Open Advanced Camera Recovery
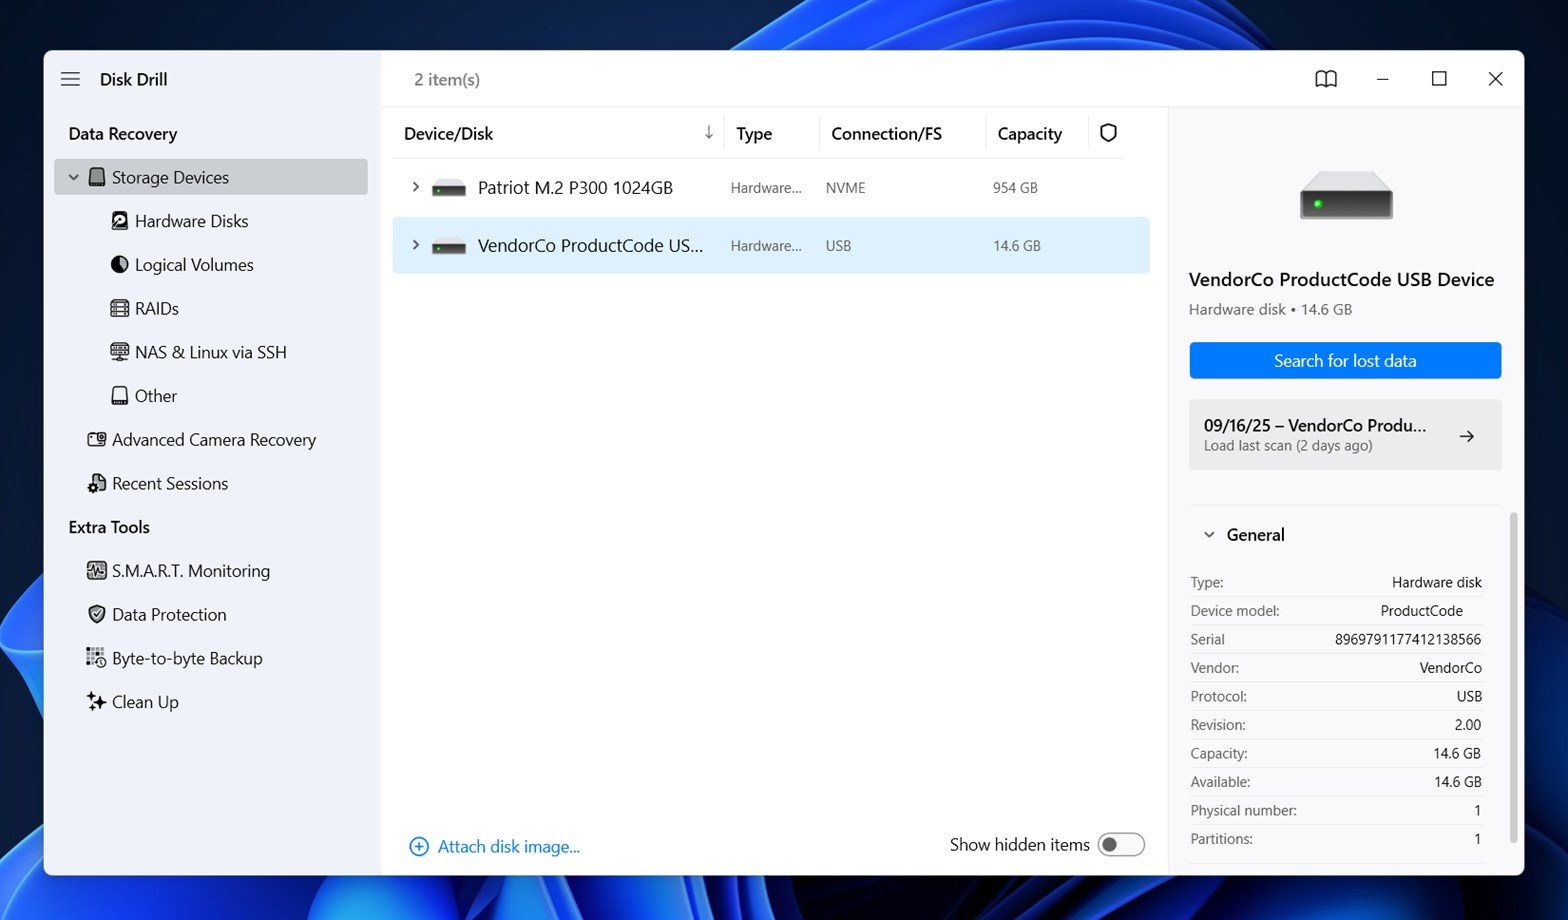 (x=213, y=440)
